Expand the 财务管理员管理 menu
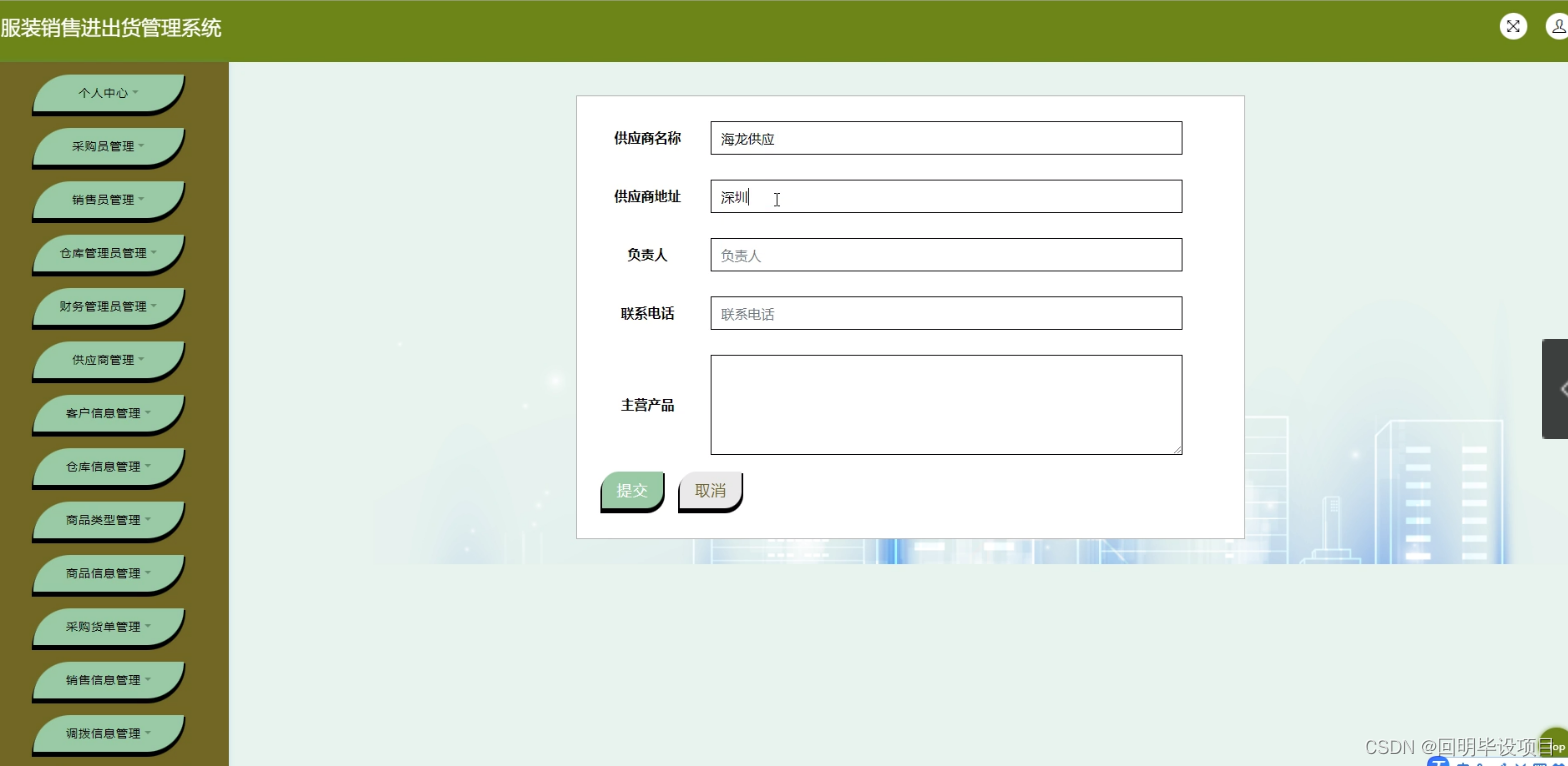The height and width of the screenshot is (766, 1568). coord(109,306)
